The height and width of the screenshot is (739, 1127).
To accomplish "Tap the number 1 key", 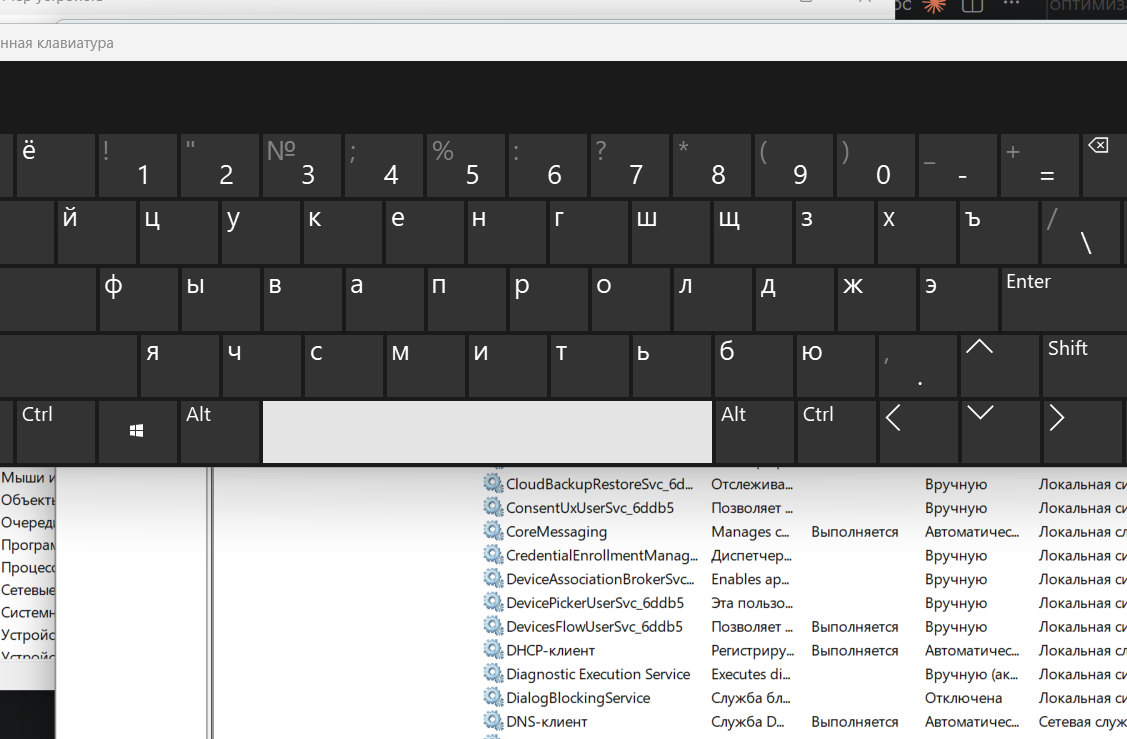I will point(137,165).
